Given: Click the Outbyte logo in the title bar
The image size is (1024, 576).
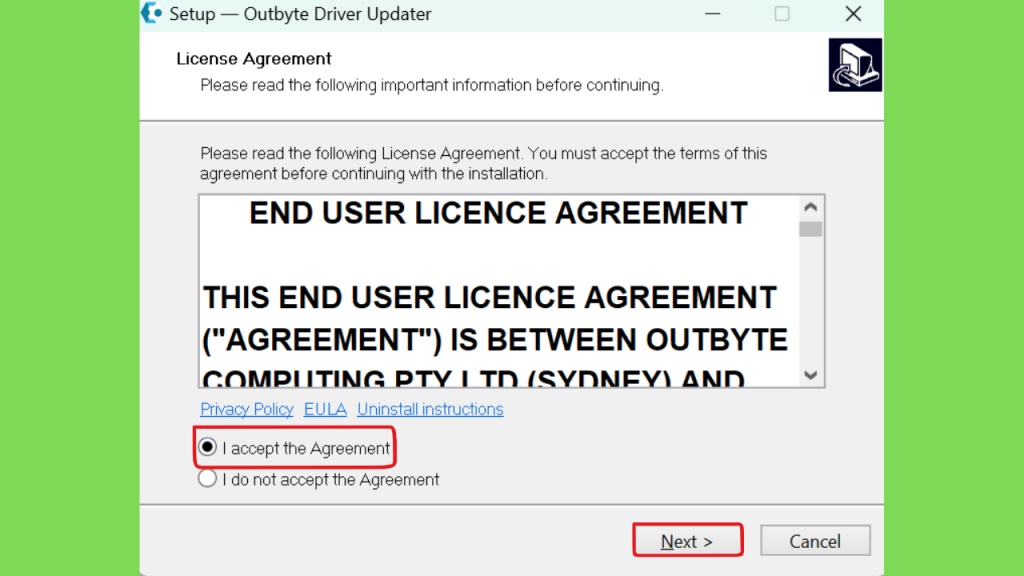Looking at the screenshot, I should tap(152, 13).
